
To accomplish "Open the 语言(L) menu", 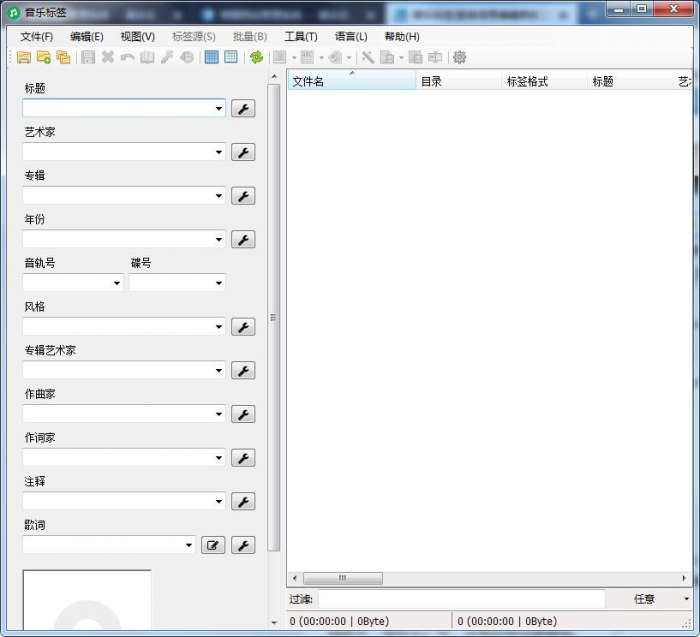I will pyautogui.click(x=351, y=37).
